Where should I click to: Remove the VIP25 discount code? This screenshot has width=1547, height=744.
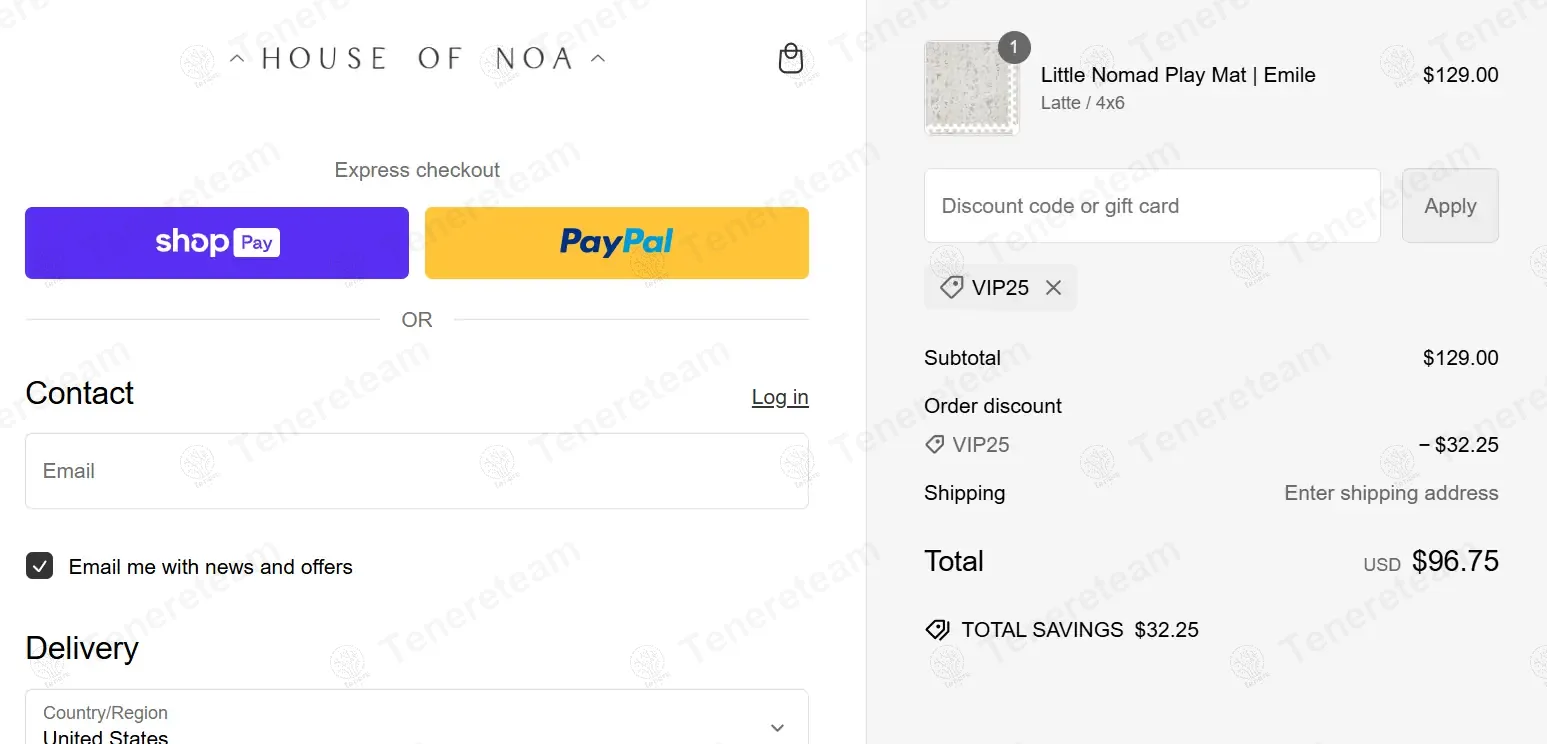(x=1053, y=288)
